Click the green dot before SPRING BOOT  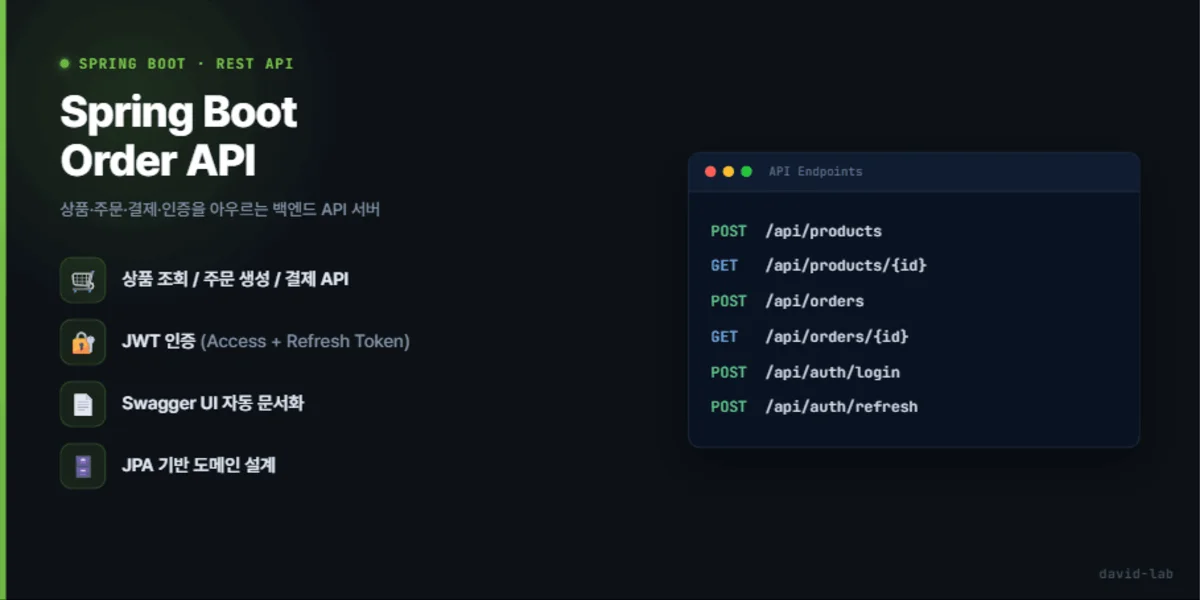click(65, 63)
